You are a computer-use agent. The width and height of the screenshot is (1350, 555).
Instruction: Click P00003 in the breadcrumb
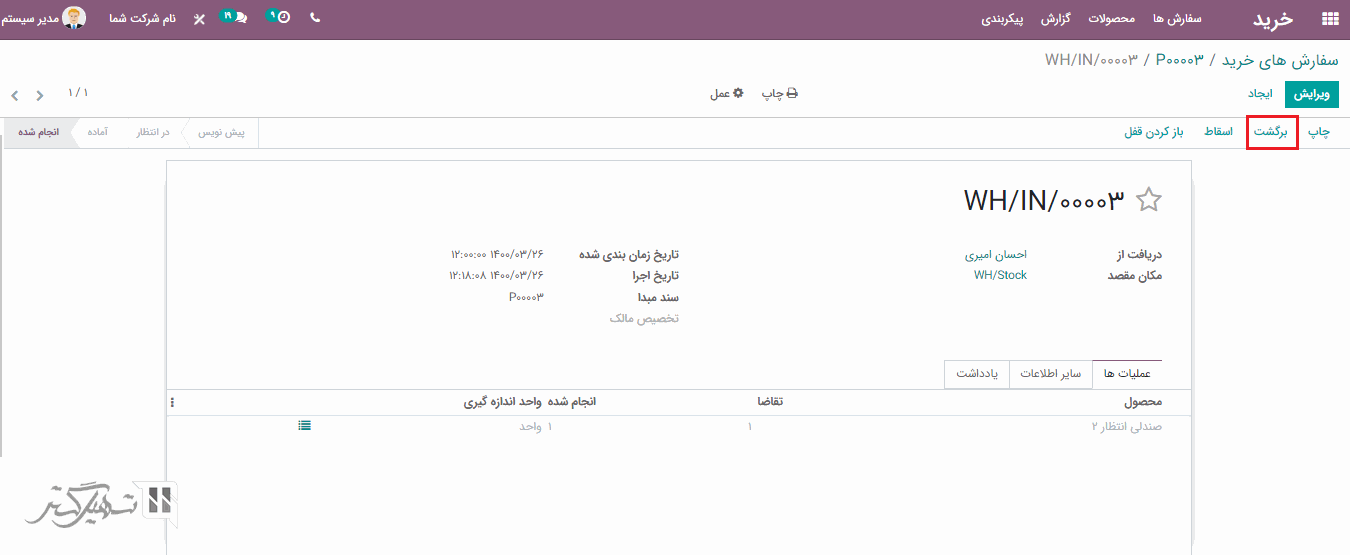pyautogui.click(x=1179, y=60)
